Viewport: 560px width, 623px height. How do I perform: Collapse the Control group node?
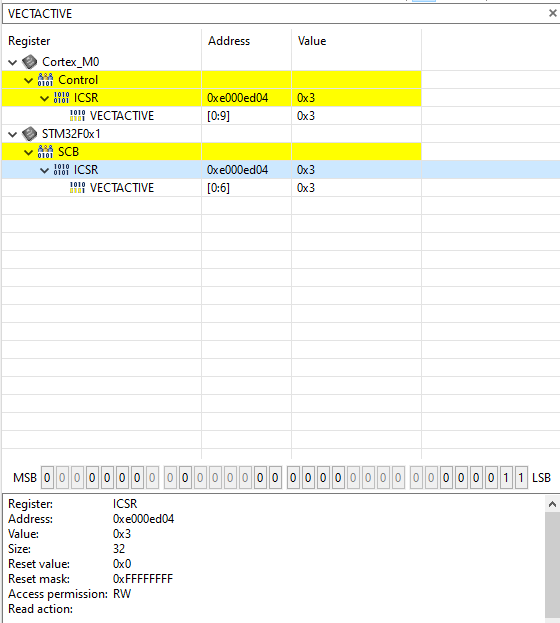(x=29, y=80)
